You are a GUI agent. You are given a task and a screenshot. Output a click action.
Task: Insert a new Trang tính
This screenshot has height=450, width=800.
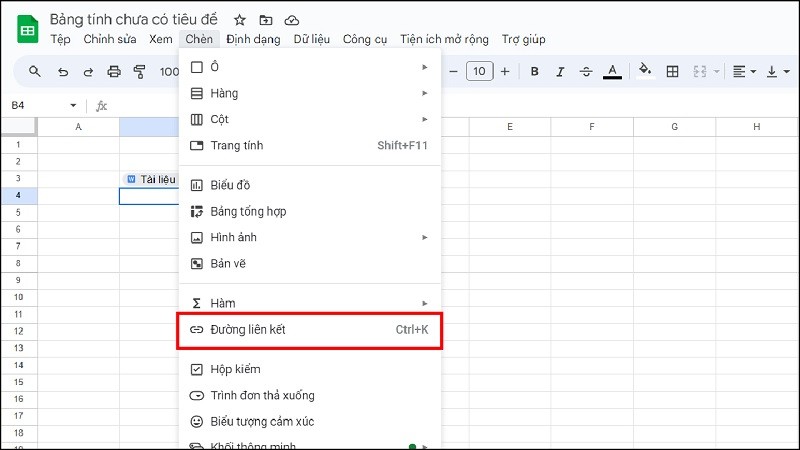pyautogui.click(x=310, y=145)
